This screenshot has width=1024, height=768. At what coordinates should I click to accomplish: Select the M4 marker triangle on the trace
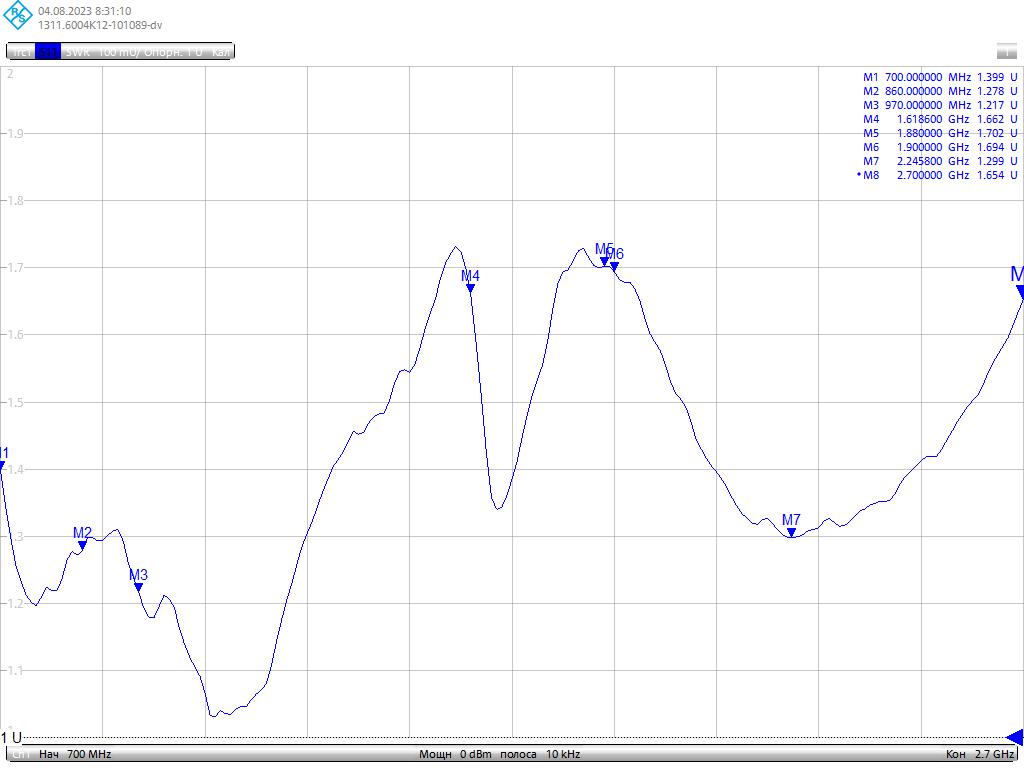(470, 288)
